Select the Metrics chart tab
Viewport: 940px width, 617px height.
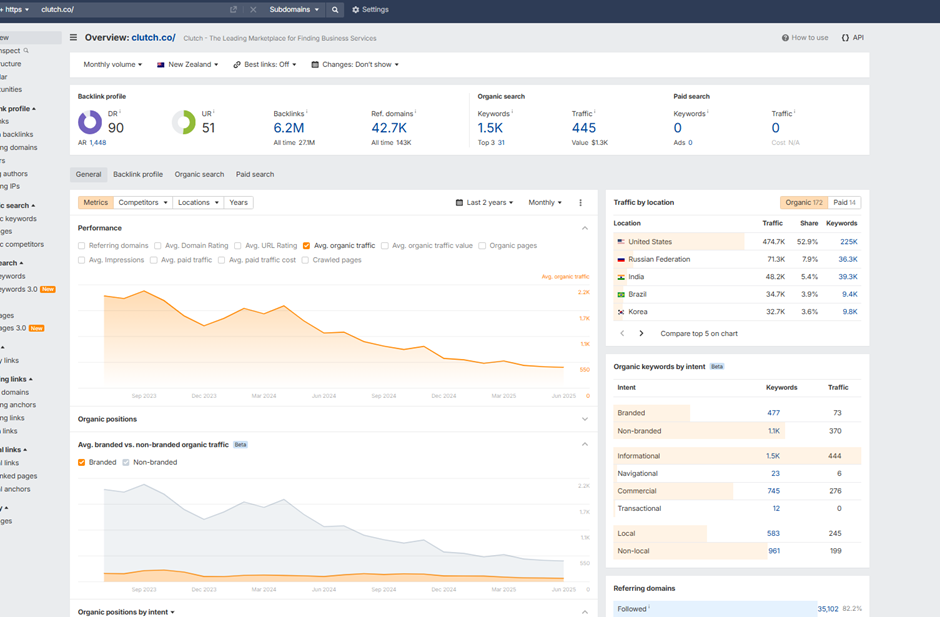(96, 203)
